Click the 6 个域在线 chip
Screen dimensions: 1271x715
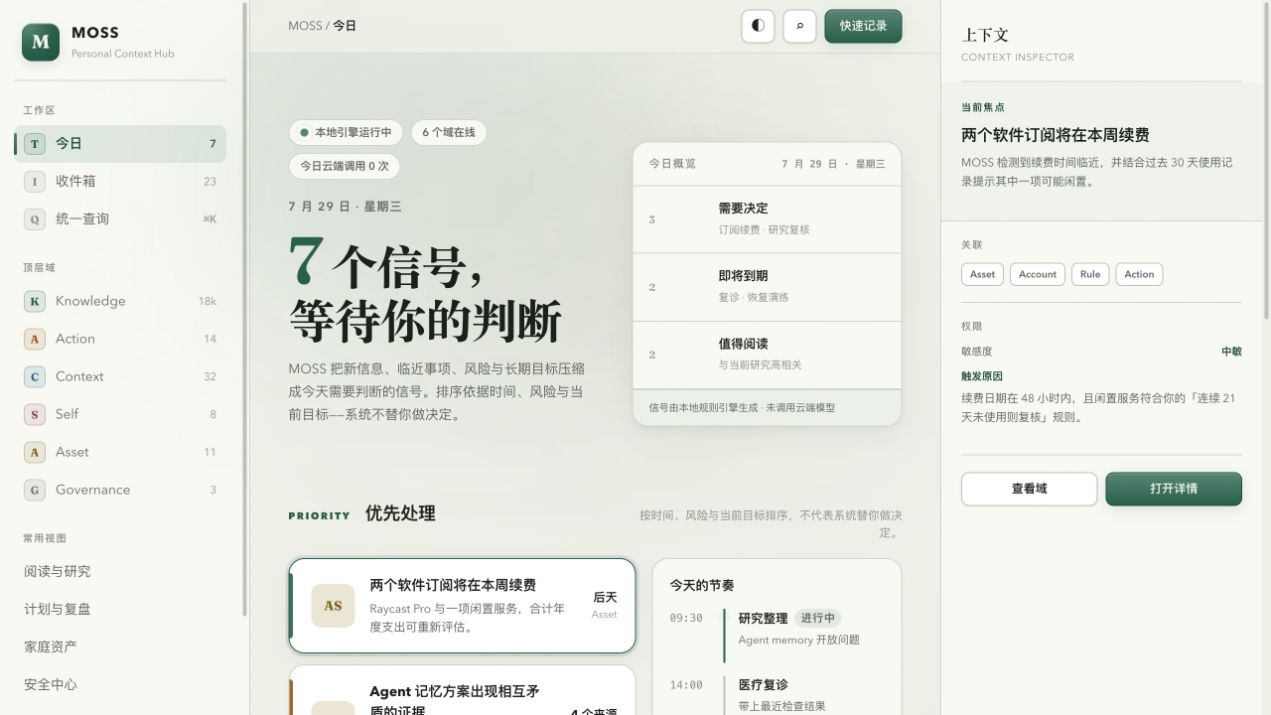(448, 132)
